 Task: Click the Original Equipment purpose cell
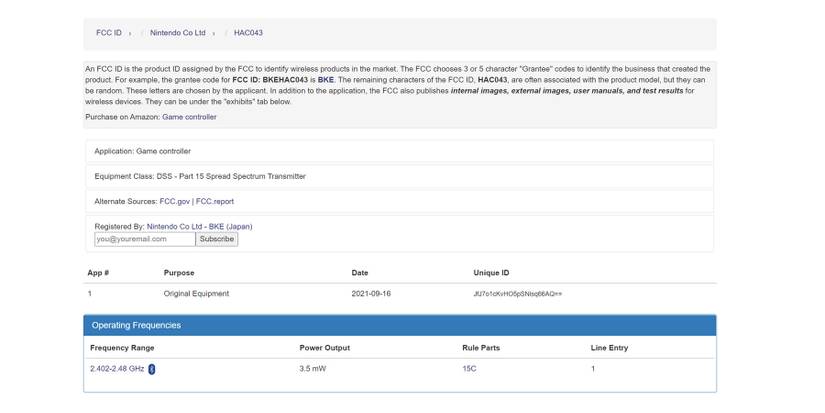point(196,294)
